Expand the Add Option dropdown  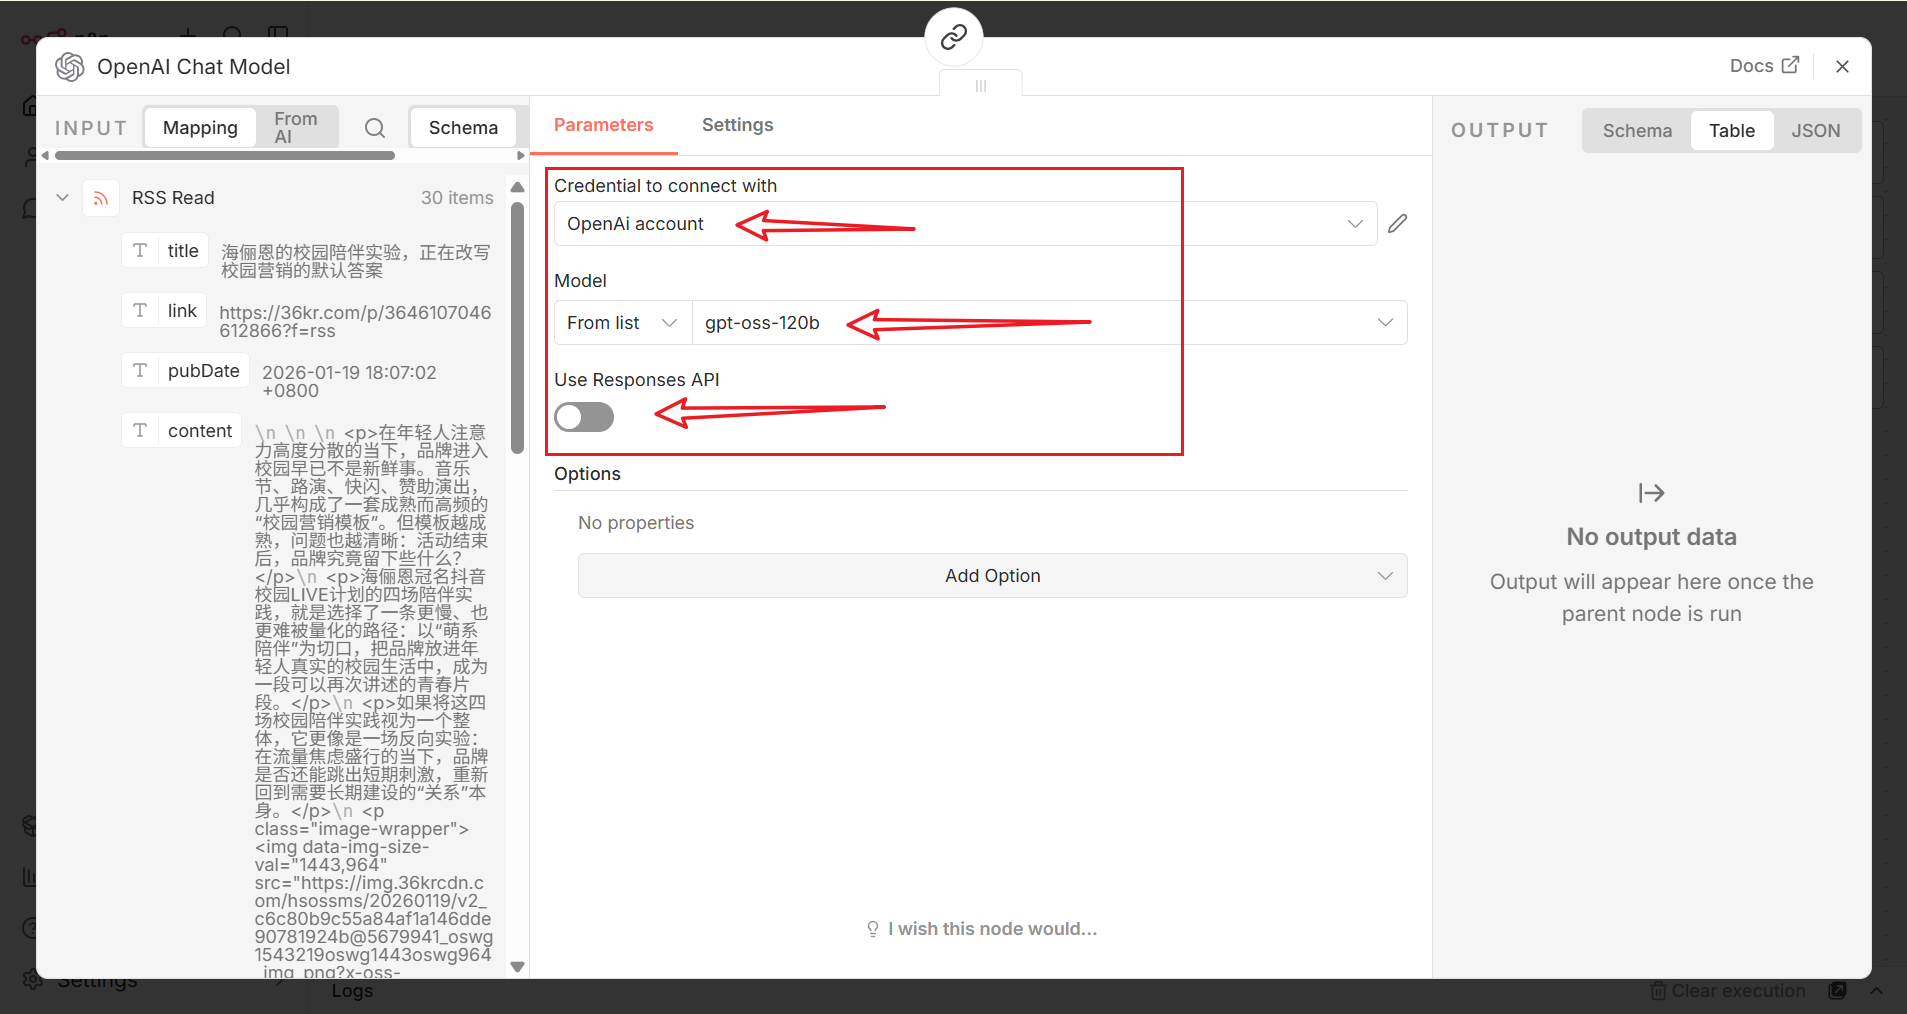992,576
